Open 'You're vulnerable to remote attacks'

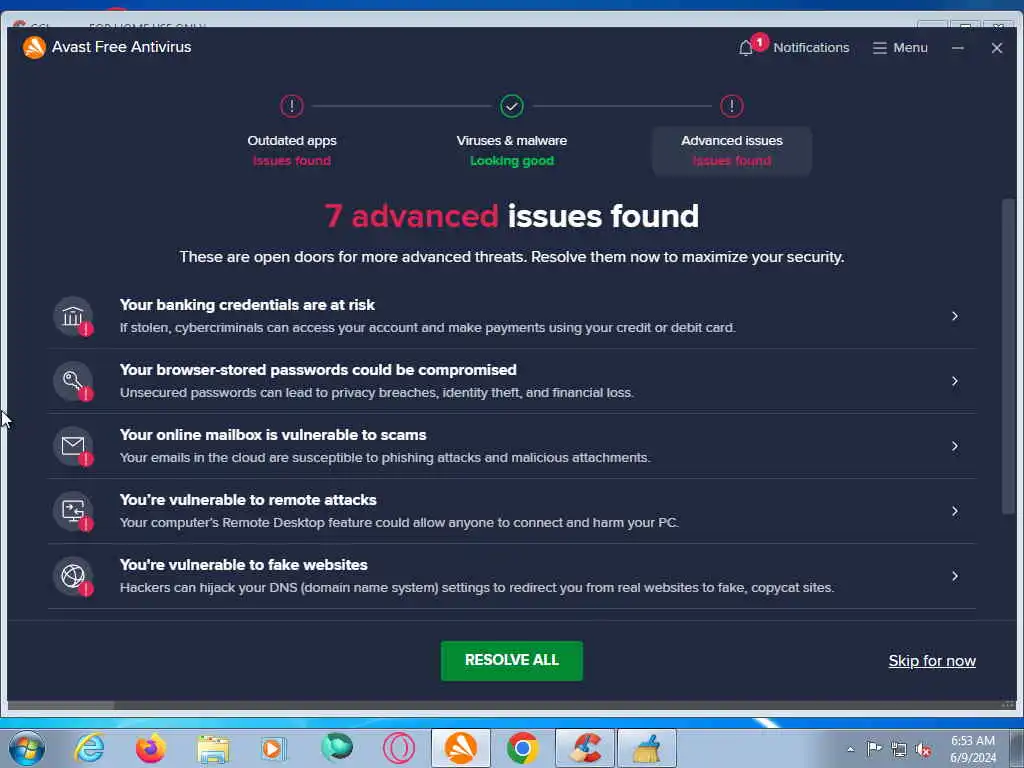[x=512, y=511]
